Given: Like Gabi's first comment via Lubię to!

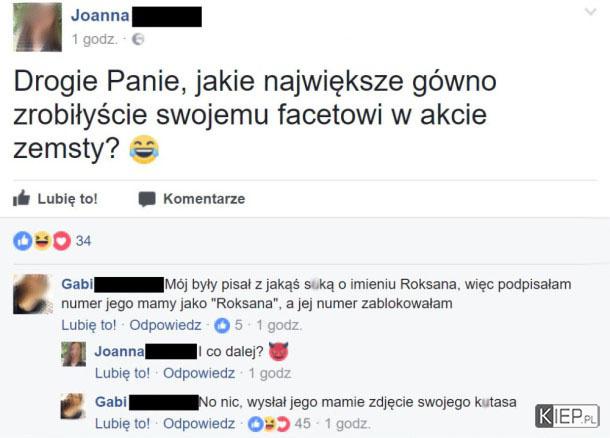Looking at the screenshot, I should 89,325.
